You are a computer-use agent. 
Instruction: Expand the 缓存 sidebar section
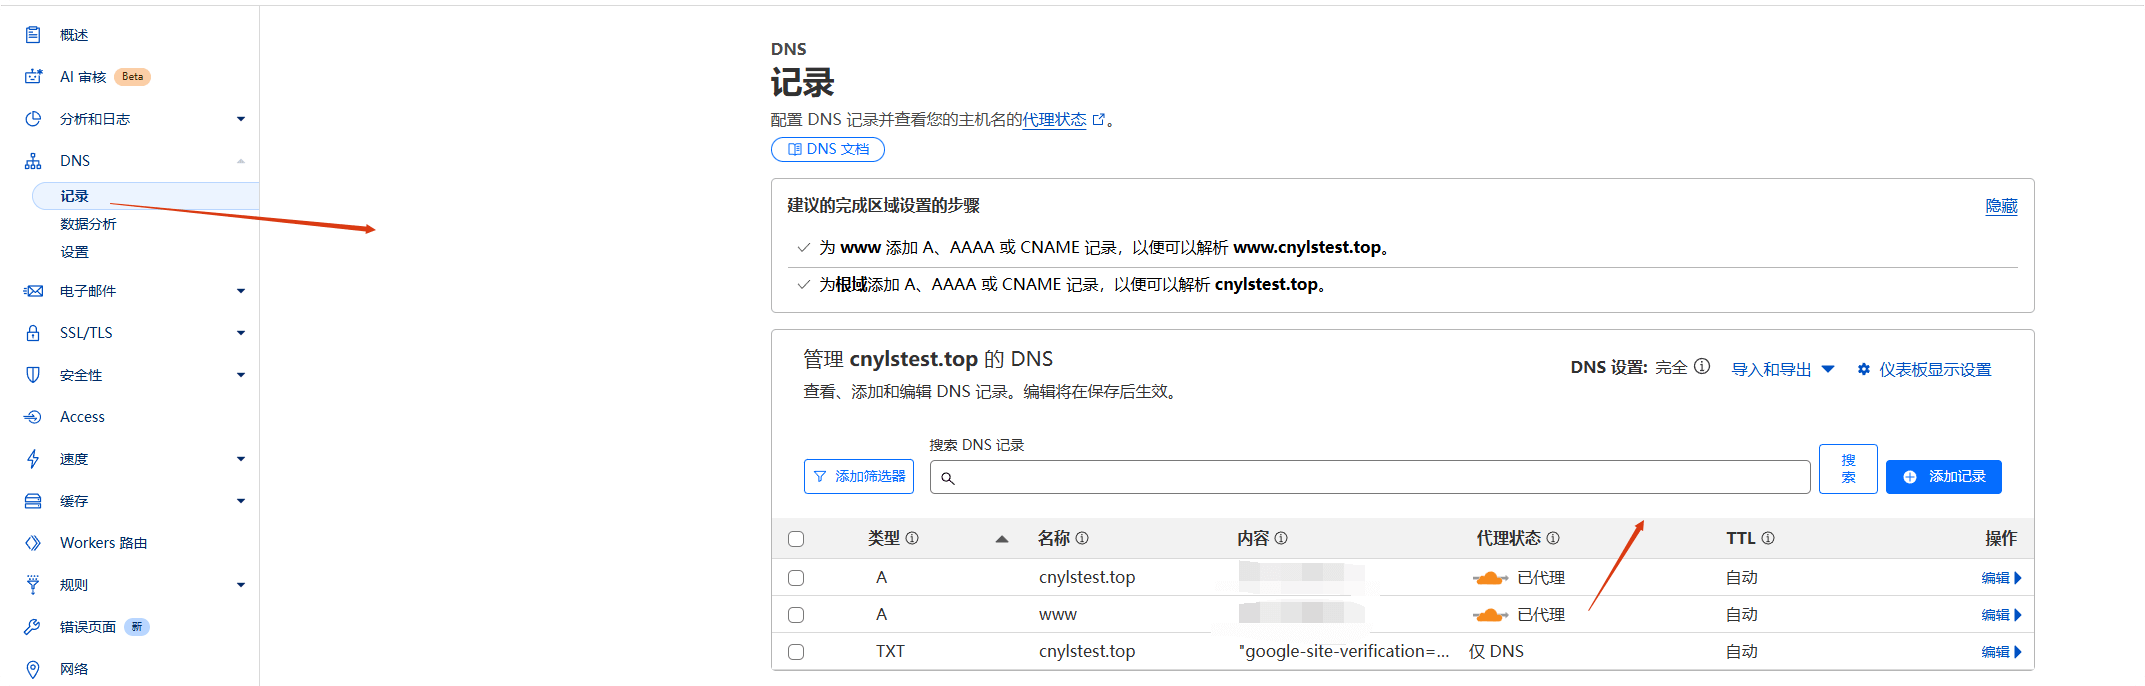pyautogui.click(x=241, y=501)
